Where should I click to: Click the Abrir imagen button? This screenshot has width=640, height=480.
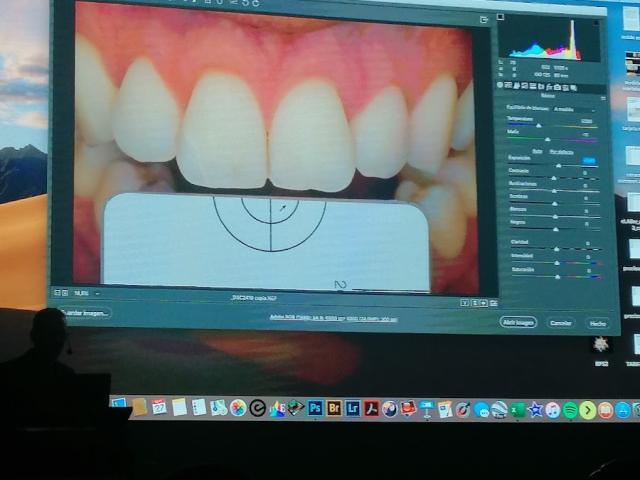click(518, 322)
